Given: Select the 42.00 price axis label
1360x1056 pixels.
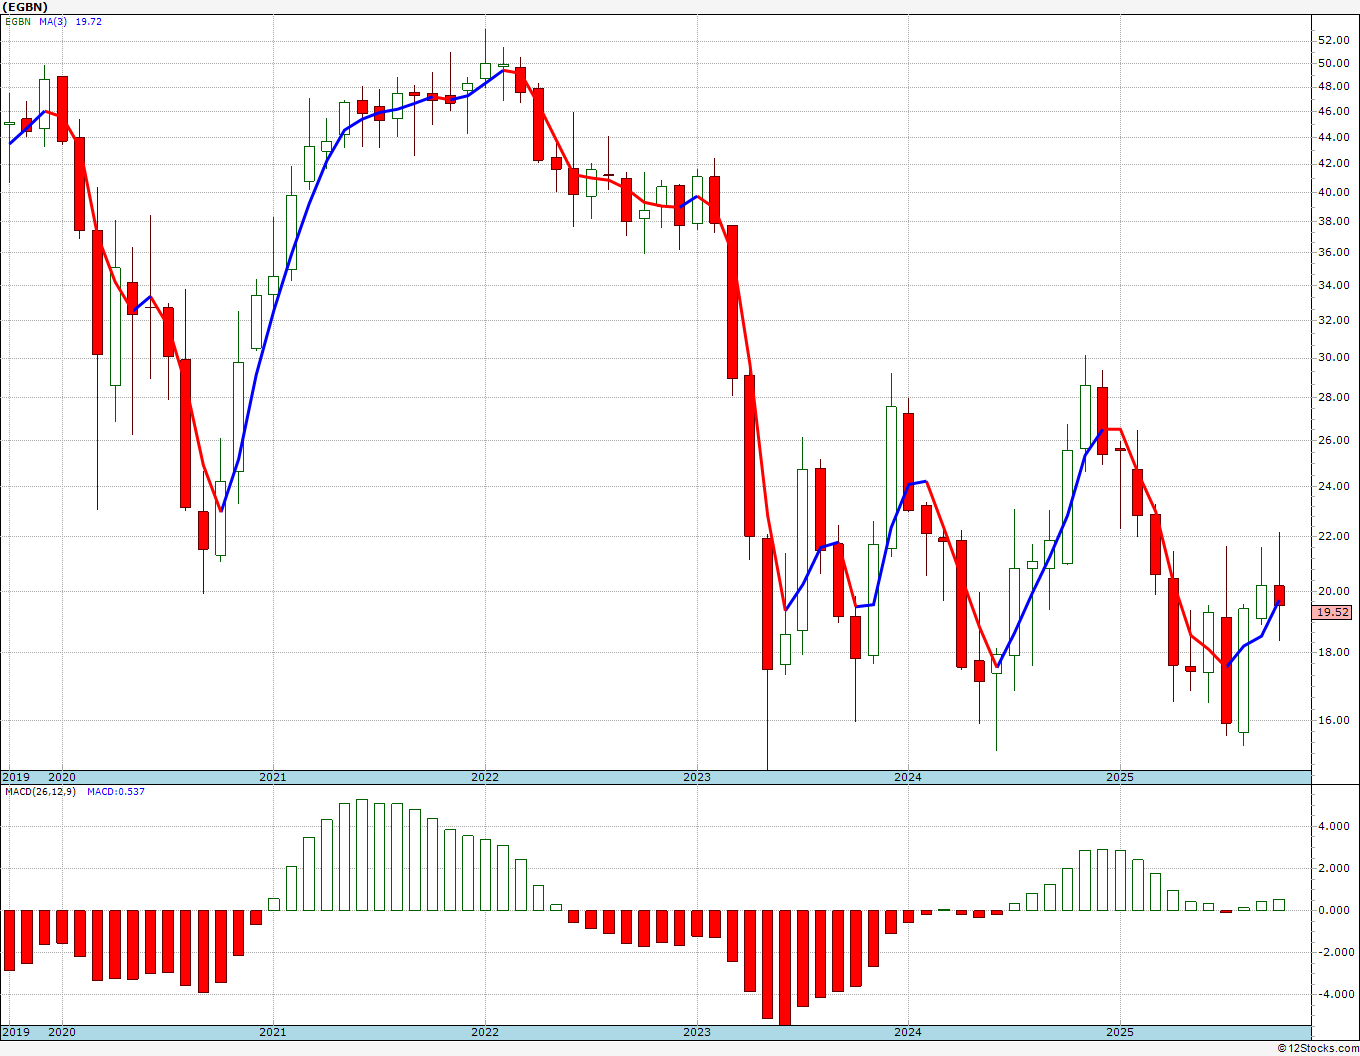Looking at the screenshot, I should pos(1334,163).
